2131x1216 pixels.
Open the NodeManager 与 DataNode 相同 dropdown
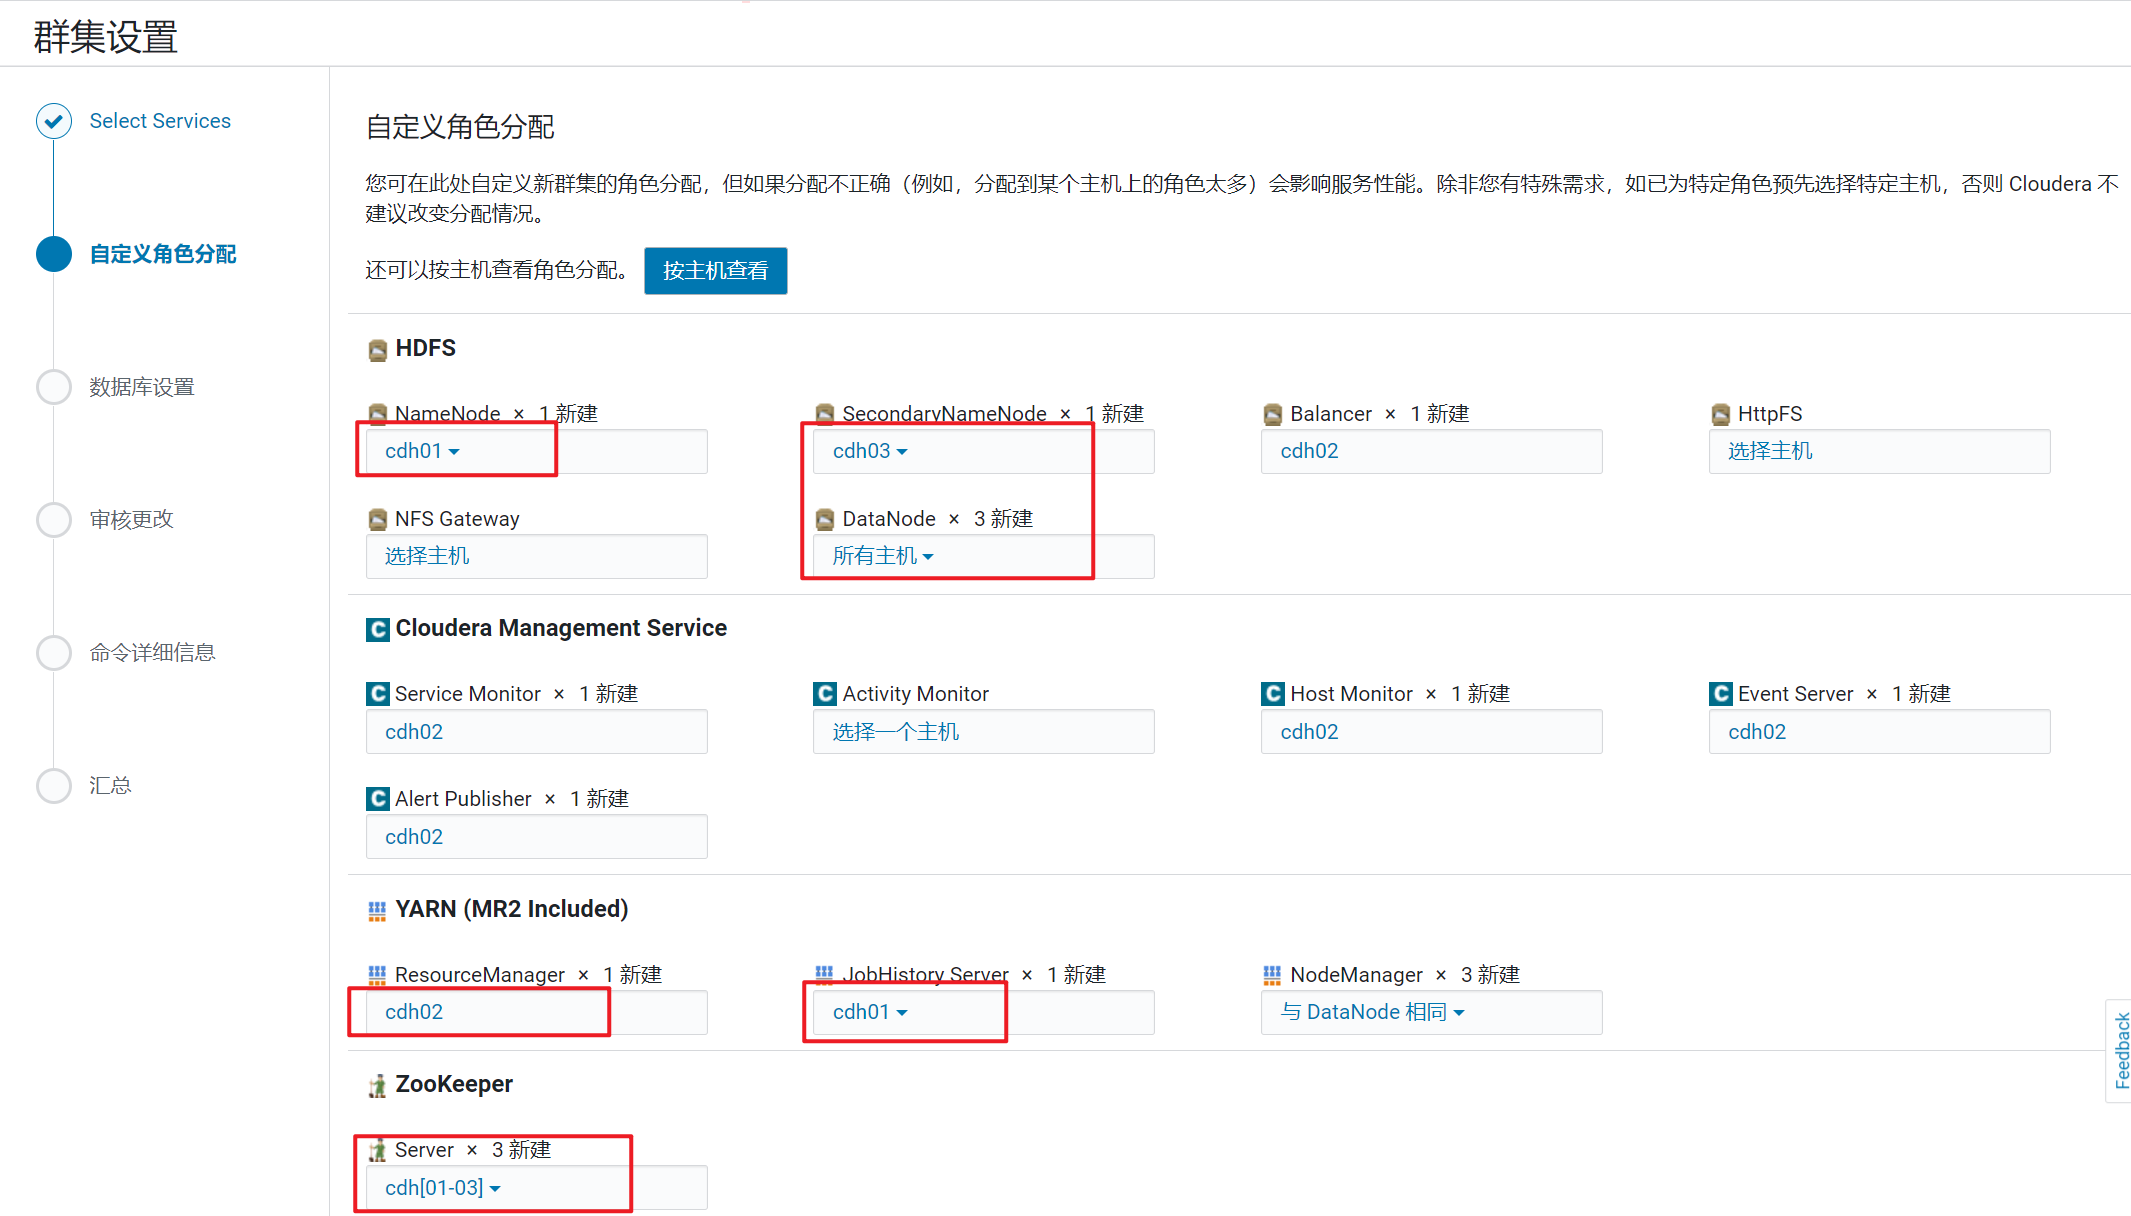(1372, 1012)
